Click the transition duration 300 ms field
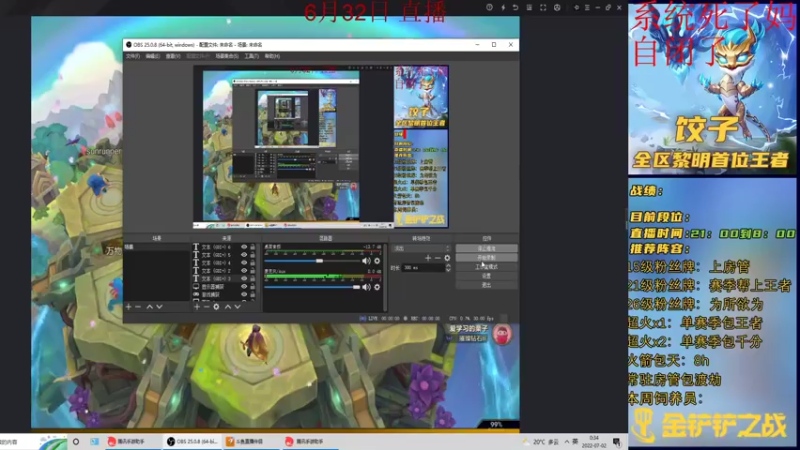The width and height of the screenshot is (800, 450). 423,267
